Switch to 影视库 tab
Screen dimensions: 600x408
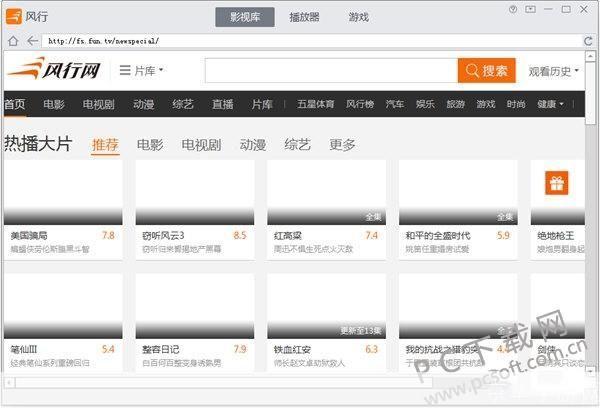tap(245, 17)
